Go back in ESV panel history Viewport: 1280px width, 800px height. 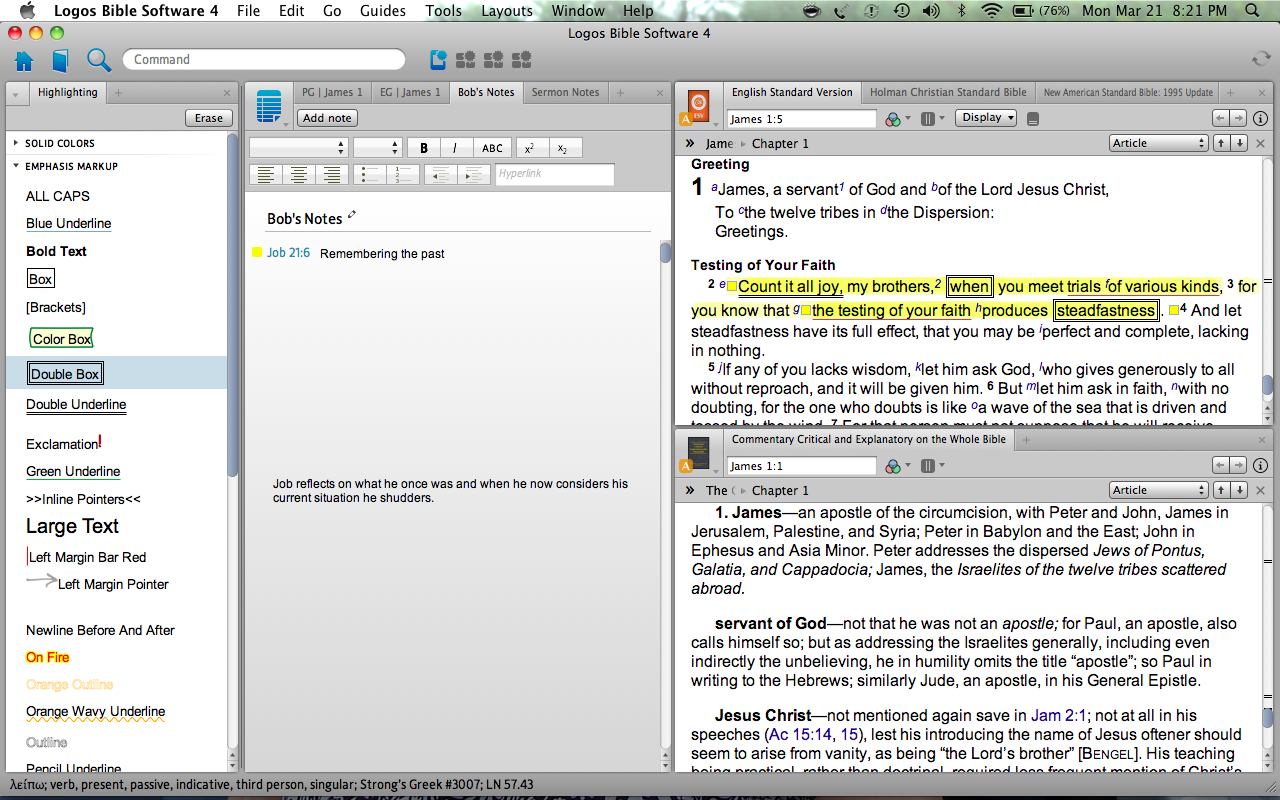(x=1221, y=118)
